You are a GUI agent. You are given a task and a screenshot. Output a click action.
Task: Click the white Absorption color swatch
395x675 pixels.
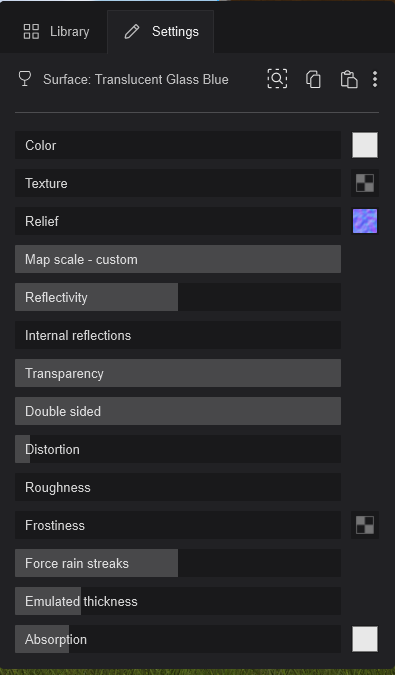coord(365,639)
